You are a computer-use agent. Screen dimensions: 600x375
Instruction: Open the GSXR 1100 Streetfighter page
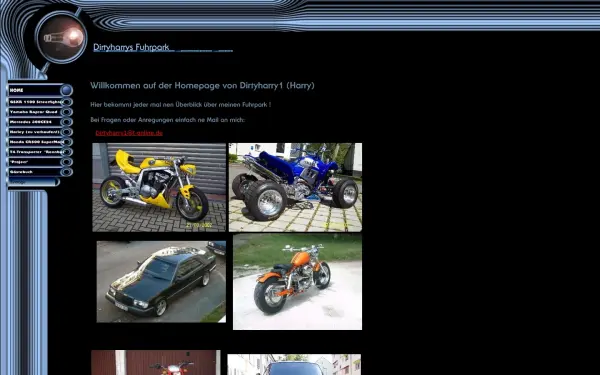click(37, 102)
